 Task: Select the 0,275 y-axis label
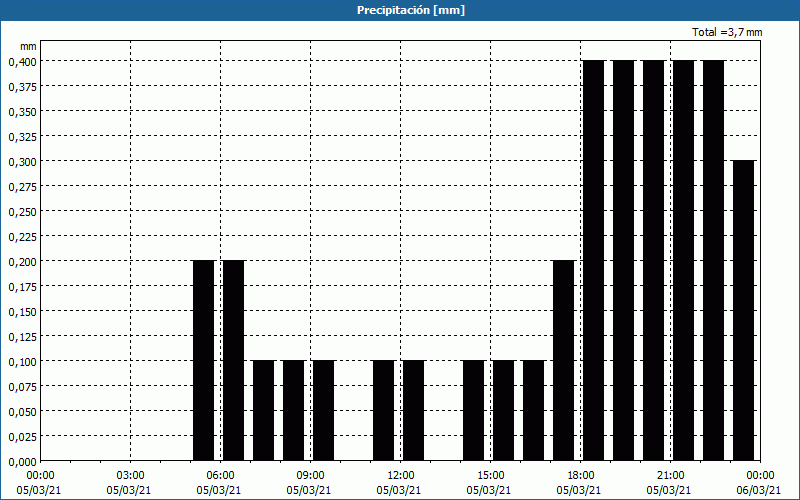[x=22, y=187]
